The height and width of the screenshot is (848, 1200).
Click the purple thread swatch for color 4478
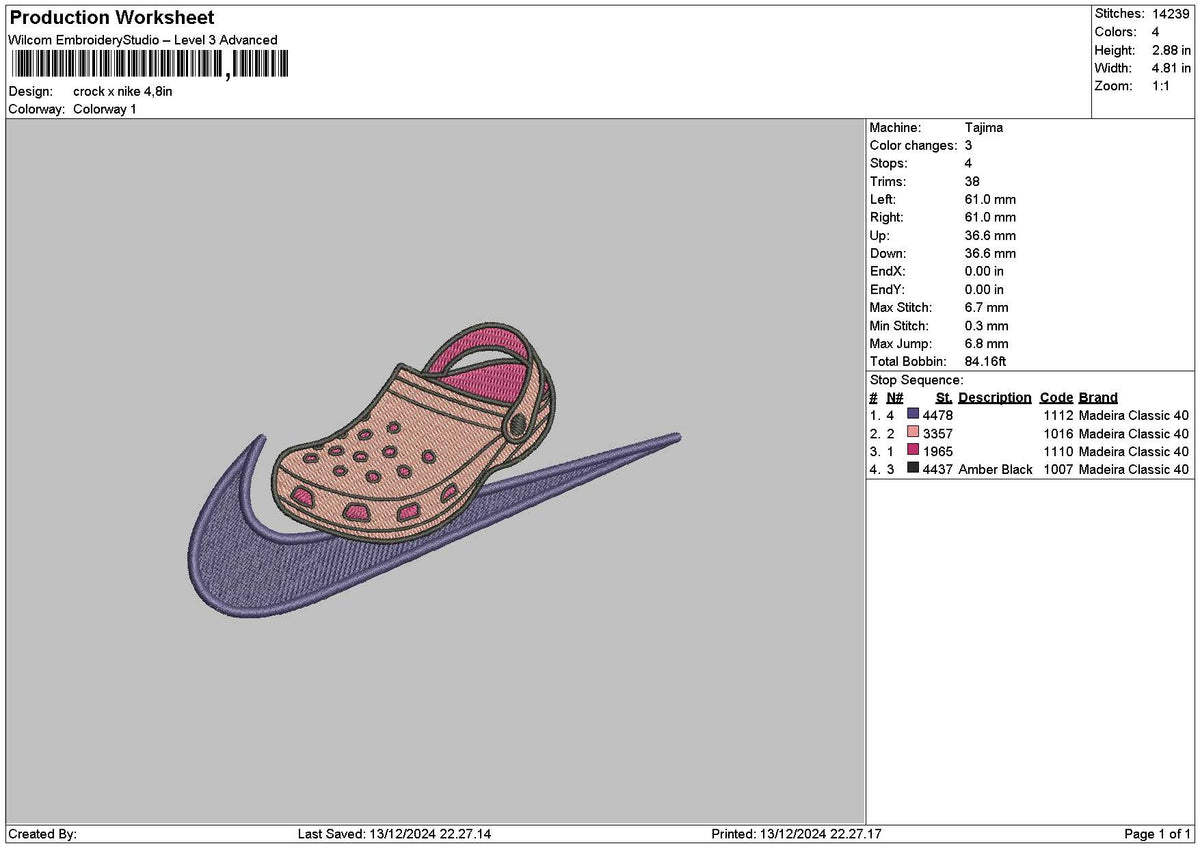(911, 415)
